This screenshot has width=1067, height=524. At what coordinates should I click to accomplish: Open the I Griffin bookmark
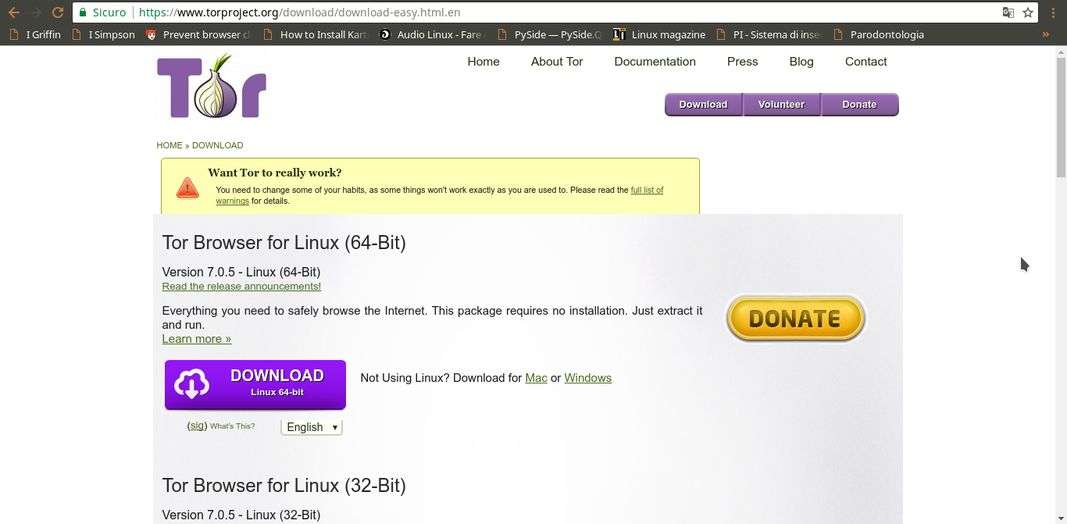coord(35,34)
